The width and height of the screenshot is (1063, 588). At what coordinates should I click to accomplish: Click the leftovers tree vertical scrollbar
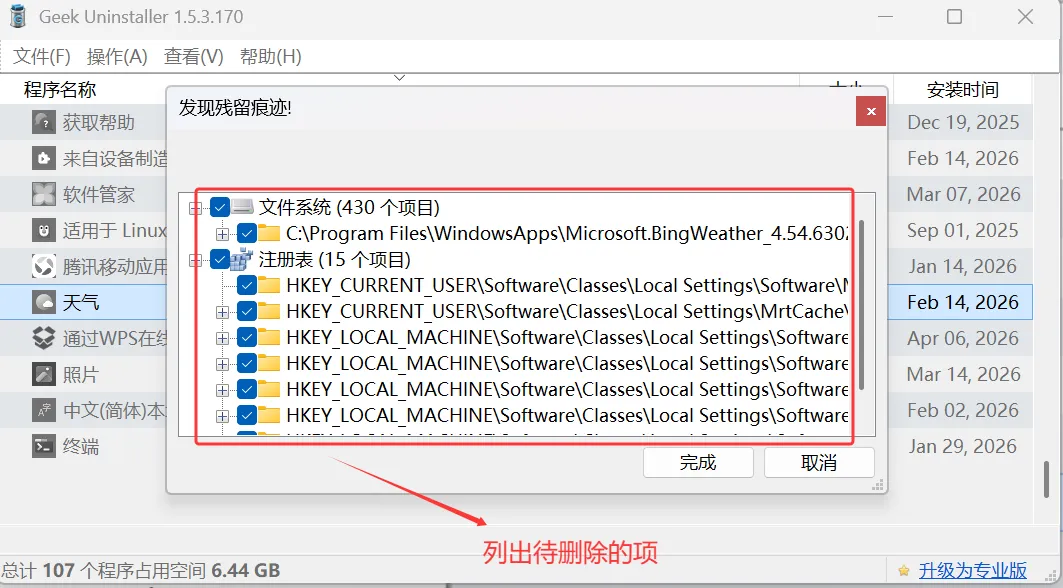pyautogui.click(x=862, y=305)
